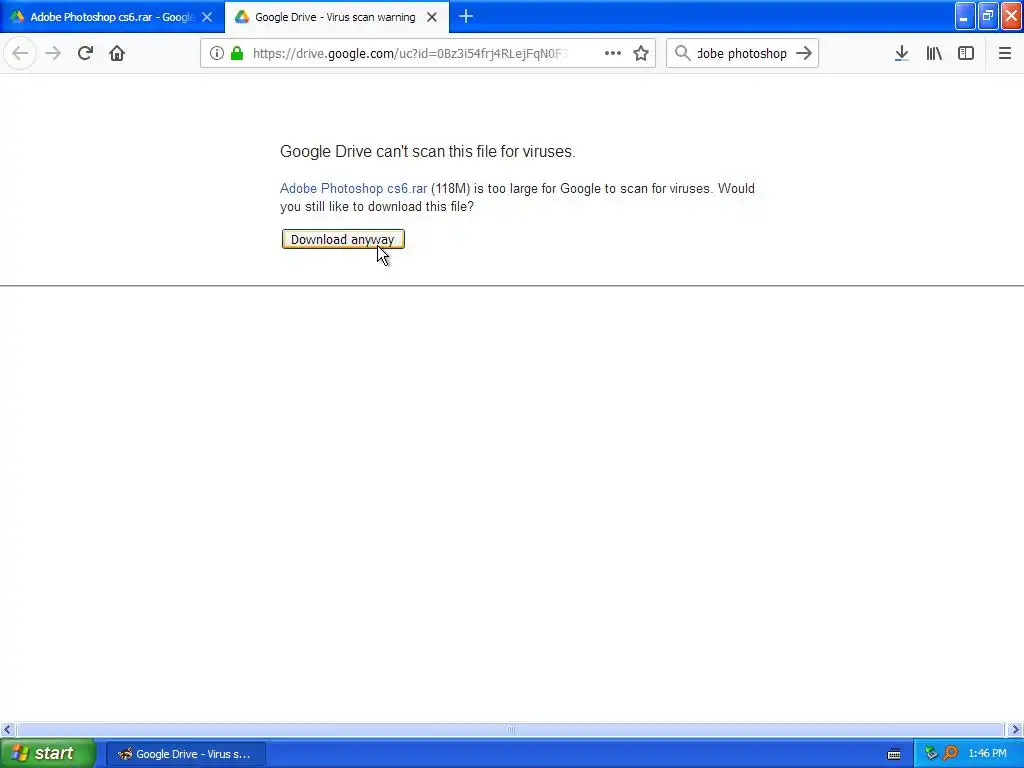Screen dimensions: 1024x768
Task: Open the browser home page
Action: [x=117, y=54]
